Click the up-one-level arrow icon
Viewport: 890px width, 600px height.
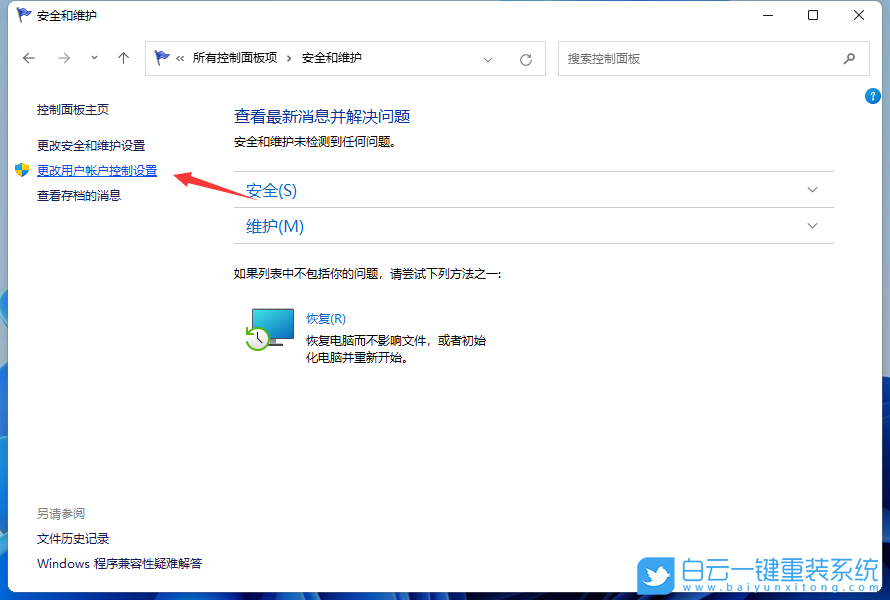coord(123,58)
